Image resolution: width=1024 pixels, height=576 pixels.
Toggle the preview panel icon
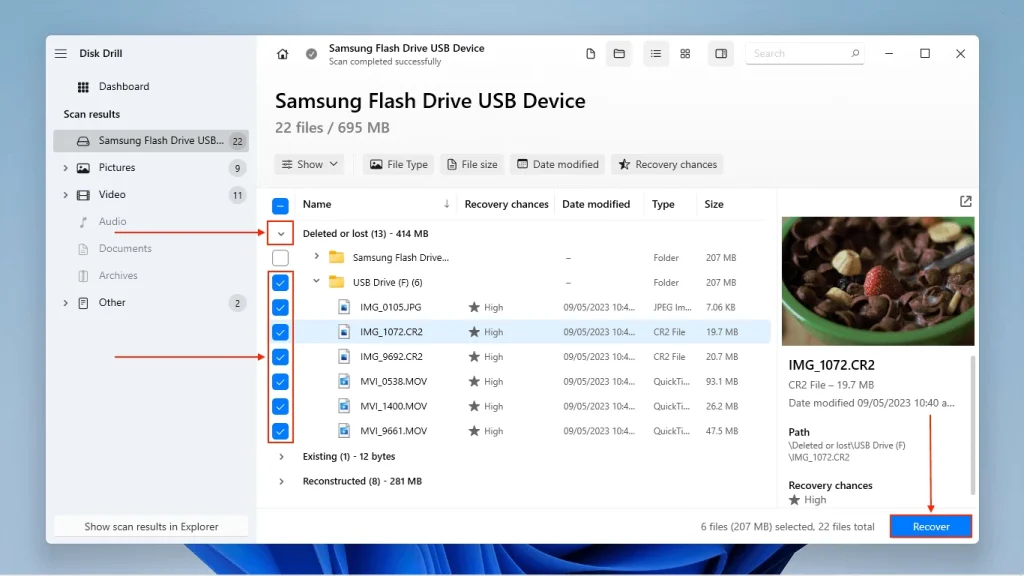click(x=721, y=54)
